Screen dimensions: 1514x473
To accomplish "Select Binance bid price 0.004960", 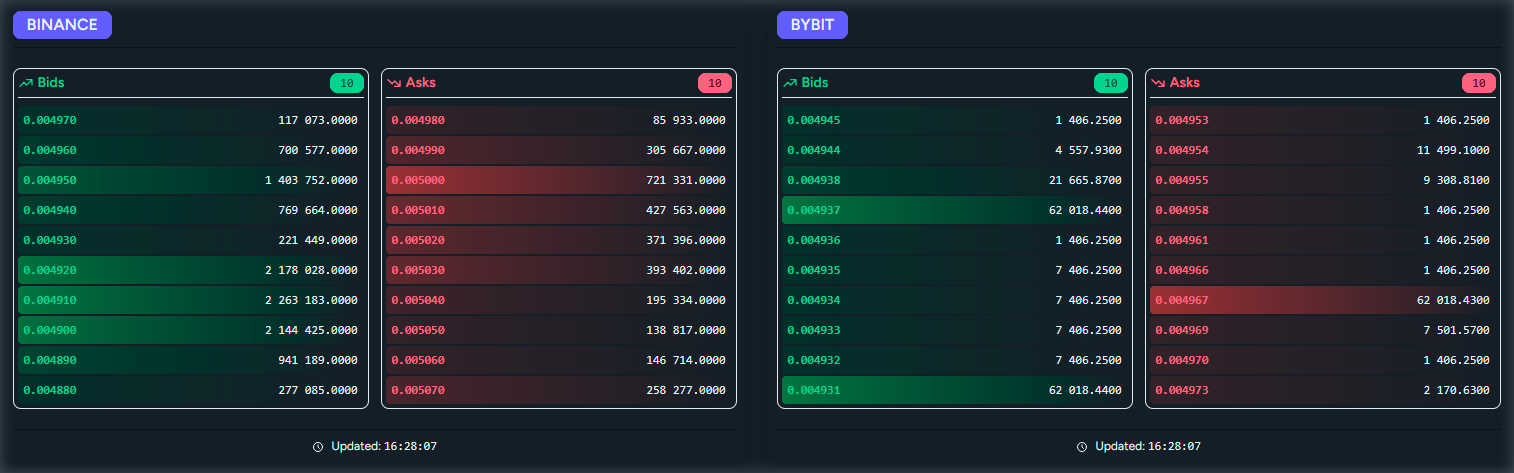I will point(50,150).
